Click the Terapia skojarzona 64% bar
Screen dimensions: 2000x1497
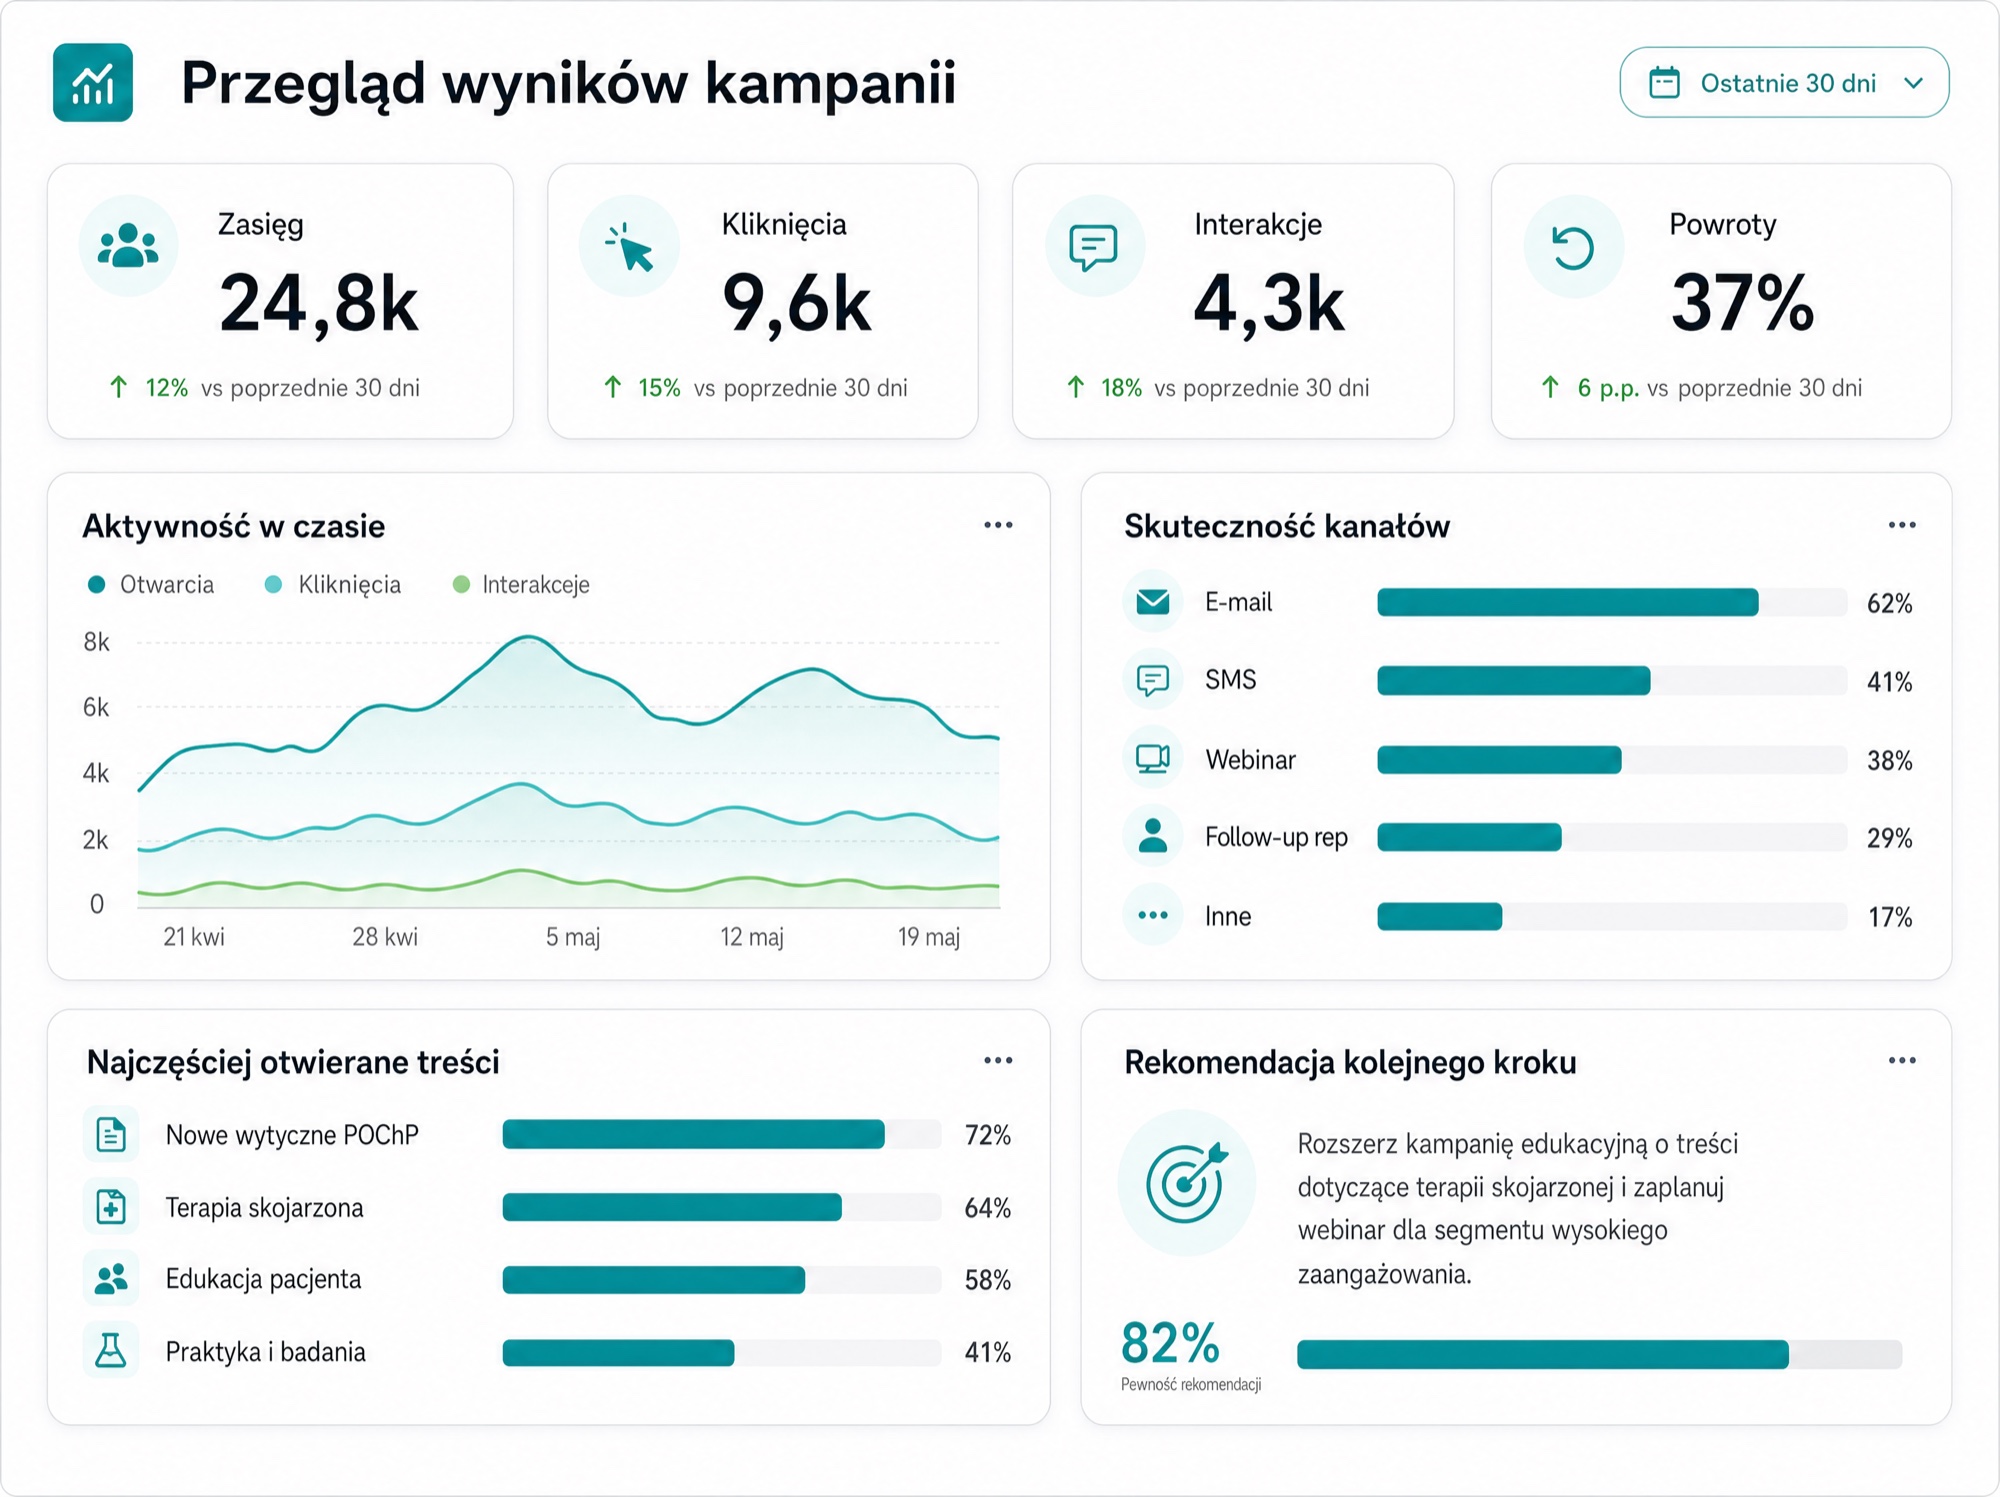pyautogui.click(x=722, y=1207)
